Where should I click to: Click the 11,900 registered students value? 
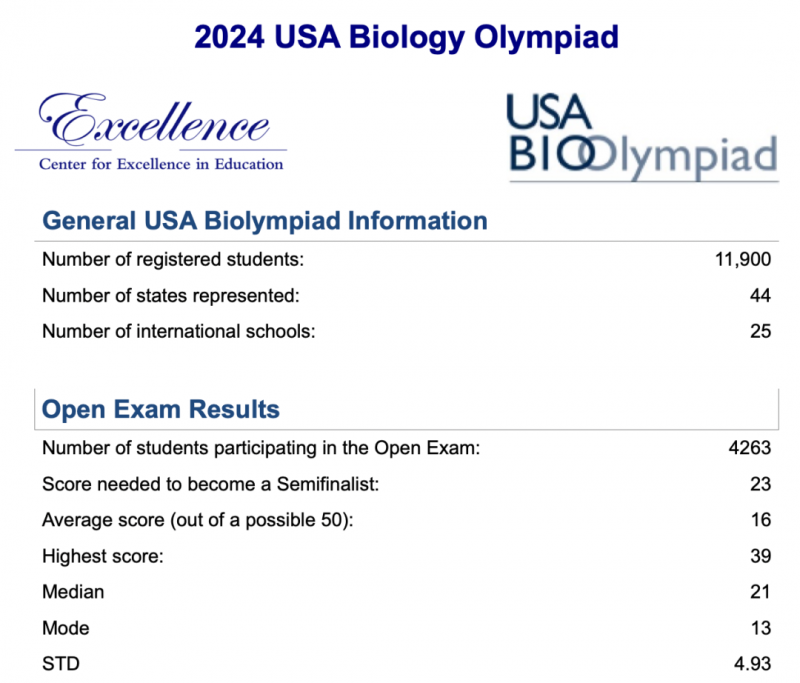[743, 260]
